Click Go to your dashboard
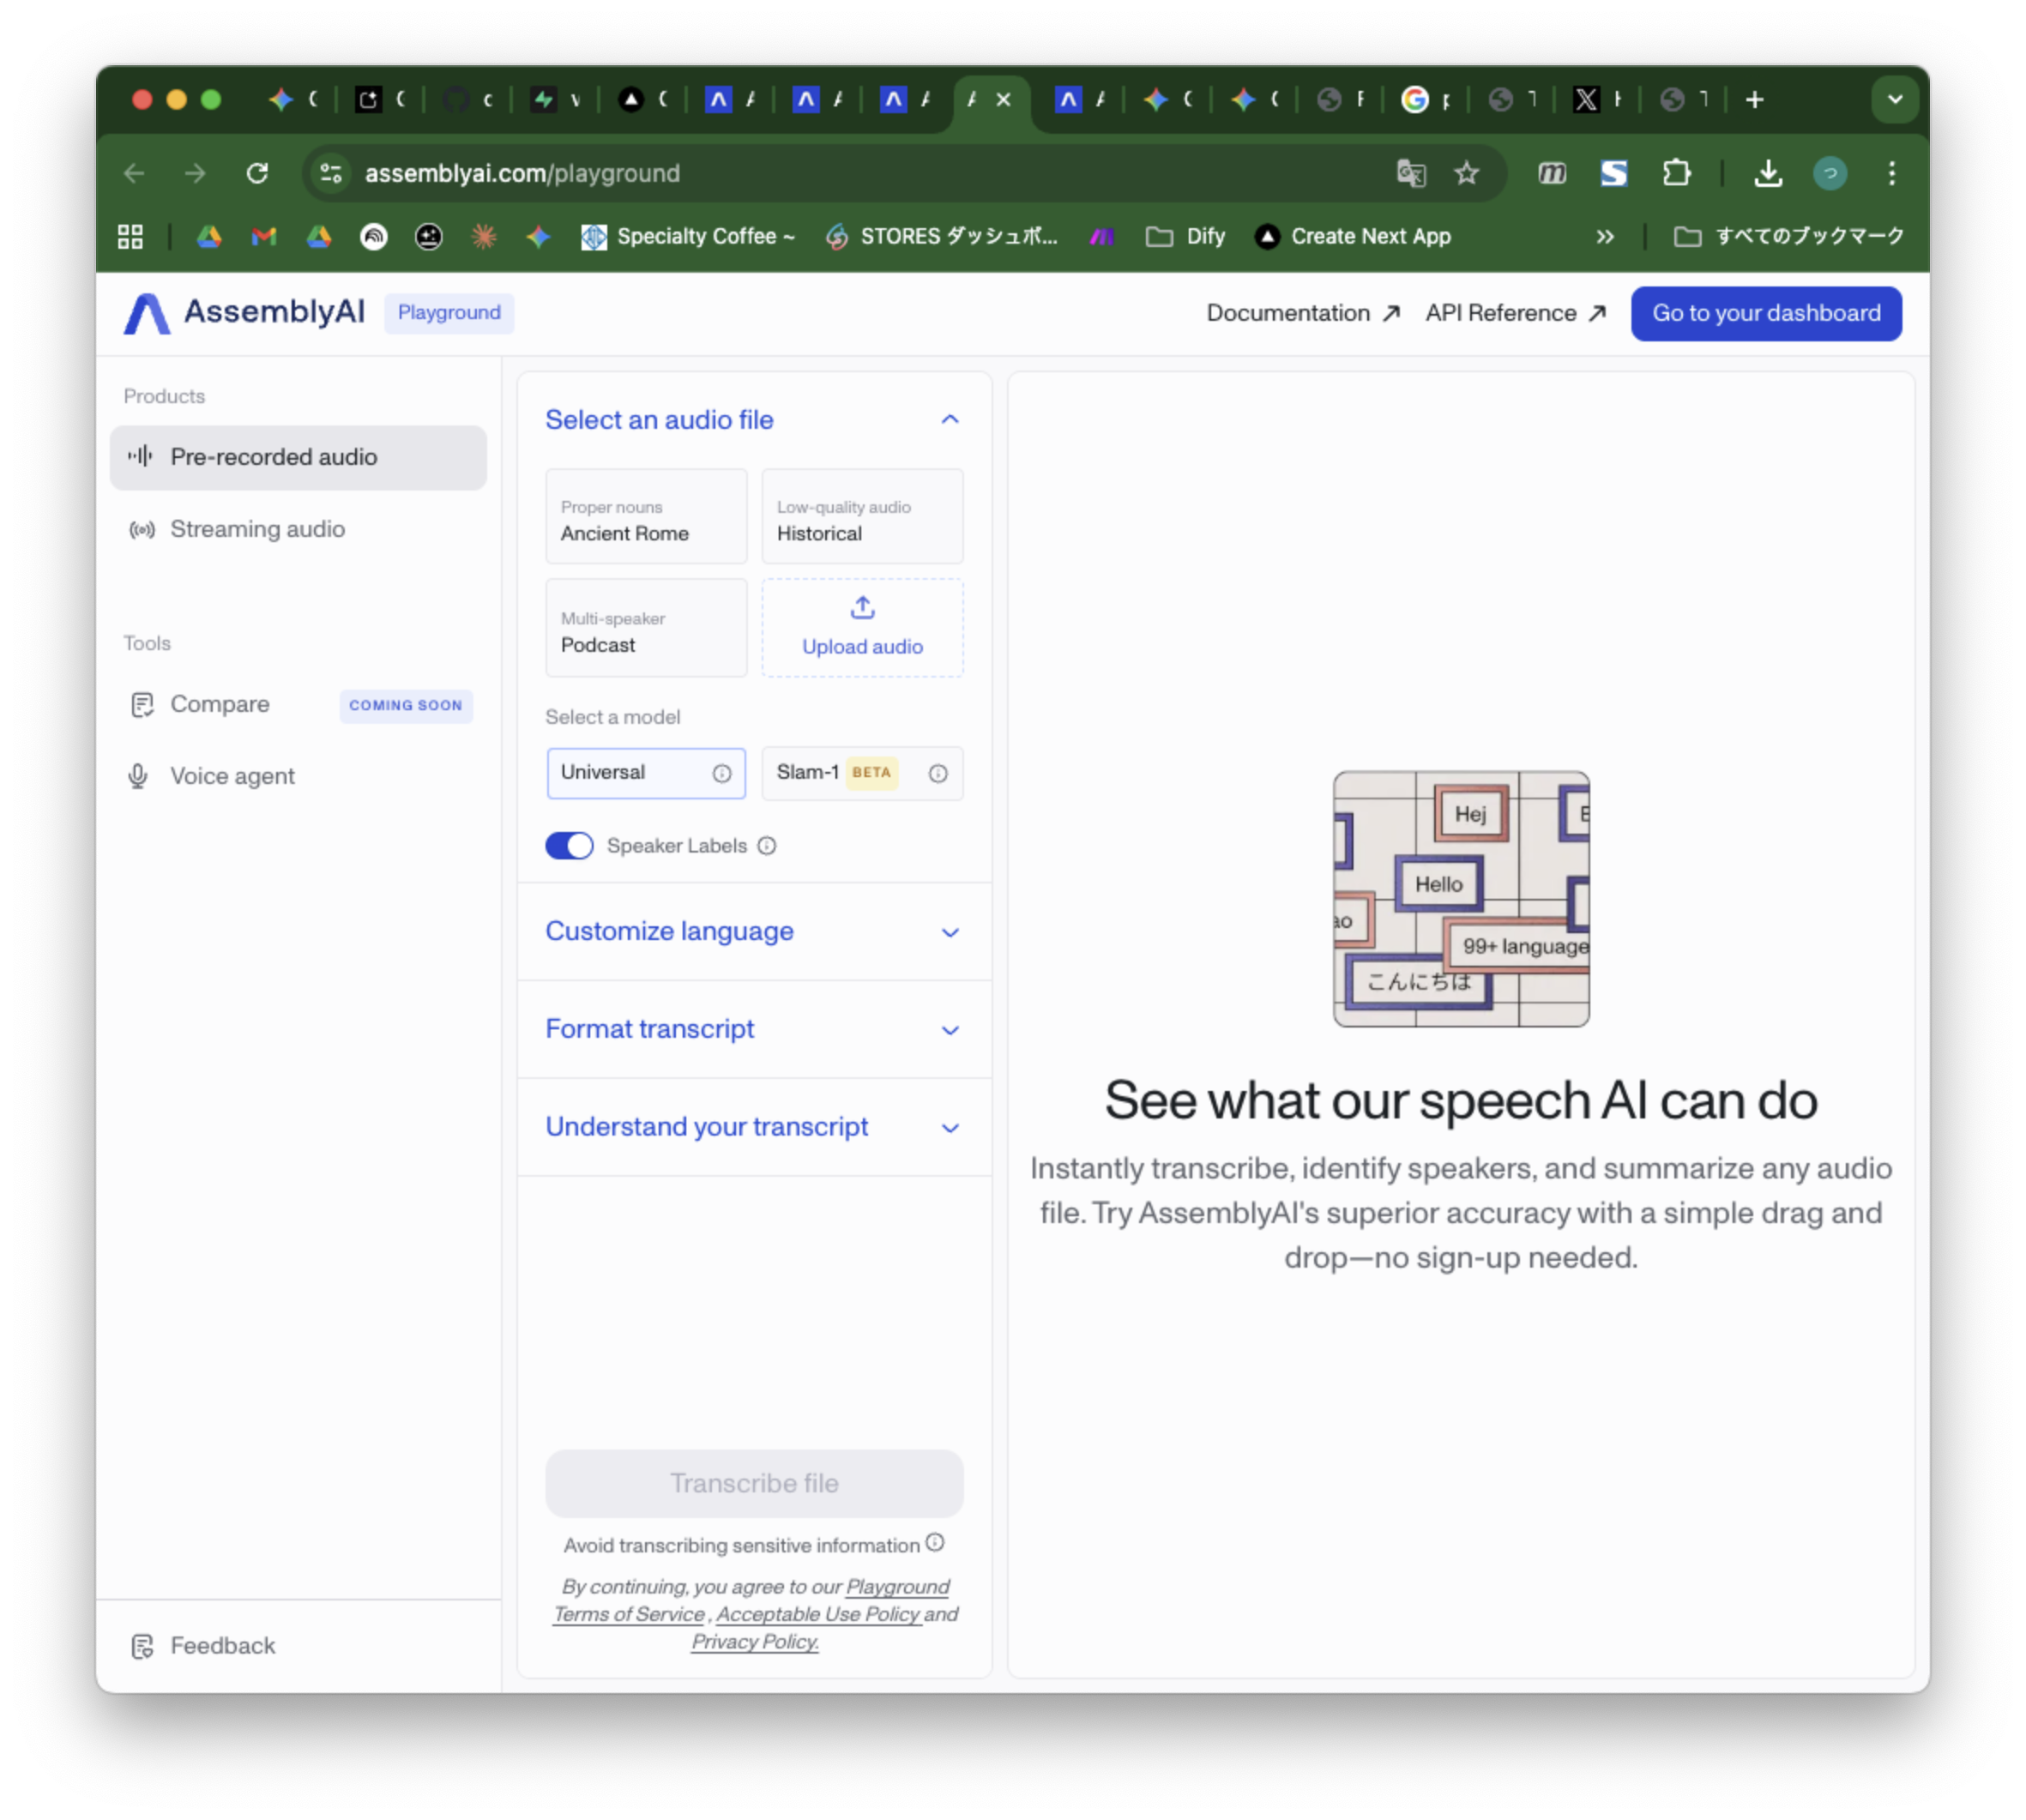Viewport: 2026px width, 1820px height. (x=1765, y=313)
